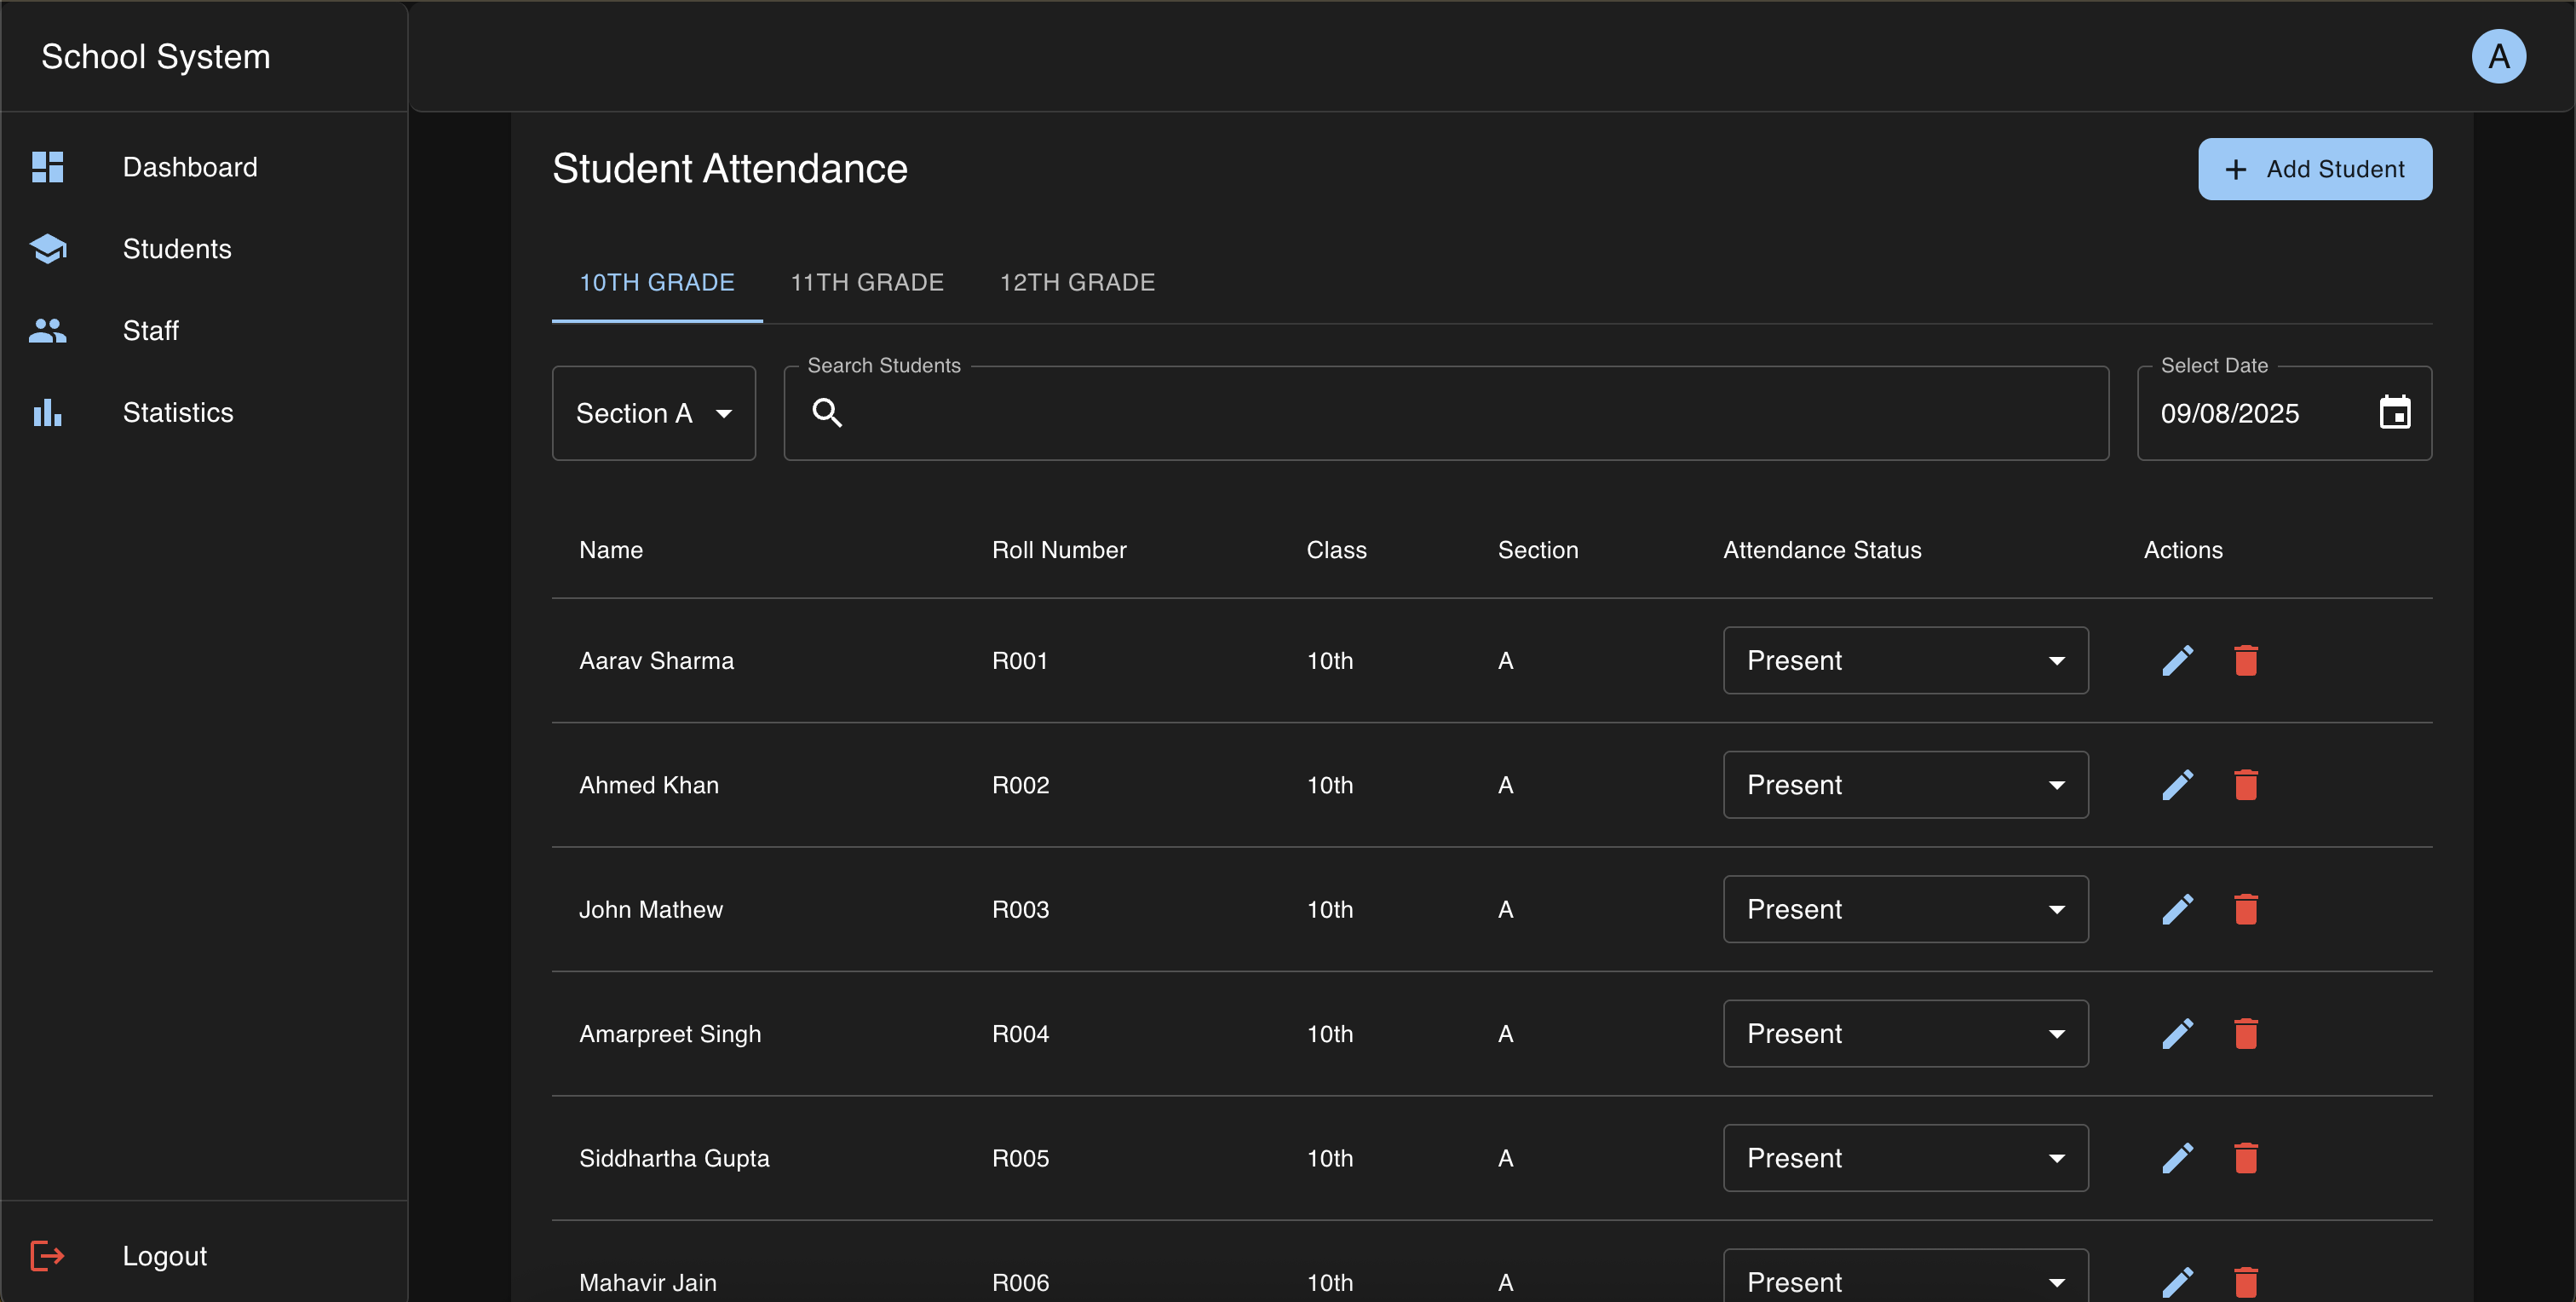The image size is (2576, 1302).
Task: Open the Section A dropdown
Action: tap(653, 413)
